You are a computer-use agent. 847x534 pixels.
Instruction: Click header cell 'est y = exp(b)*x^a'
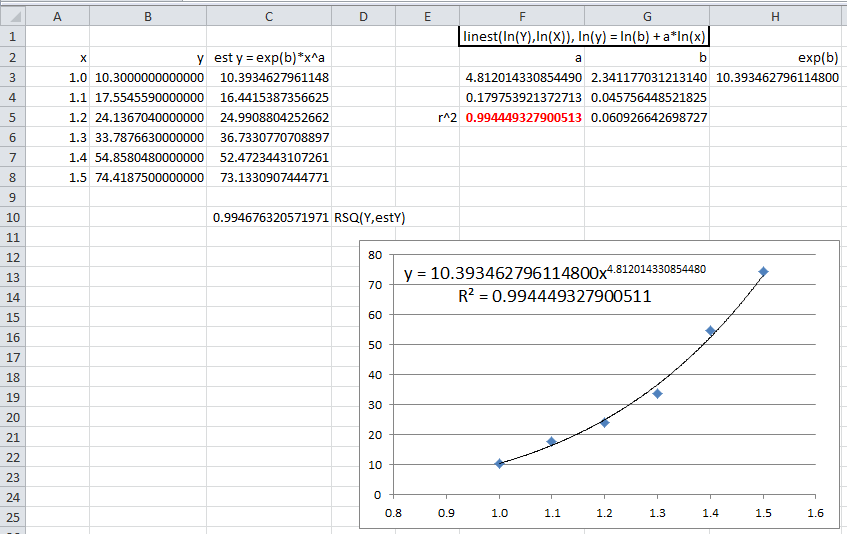(268, 57)
